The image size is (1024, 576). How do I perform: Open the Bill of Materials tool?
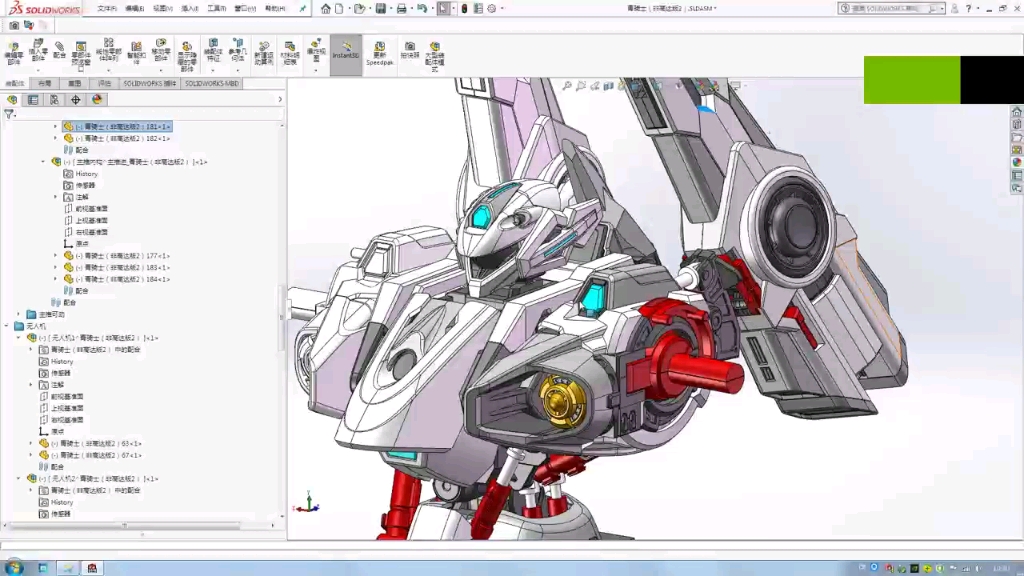tap(289, 54)
